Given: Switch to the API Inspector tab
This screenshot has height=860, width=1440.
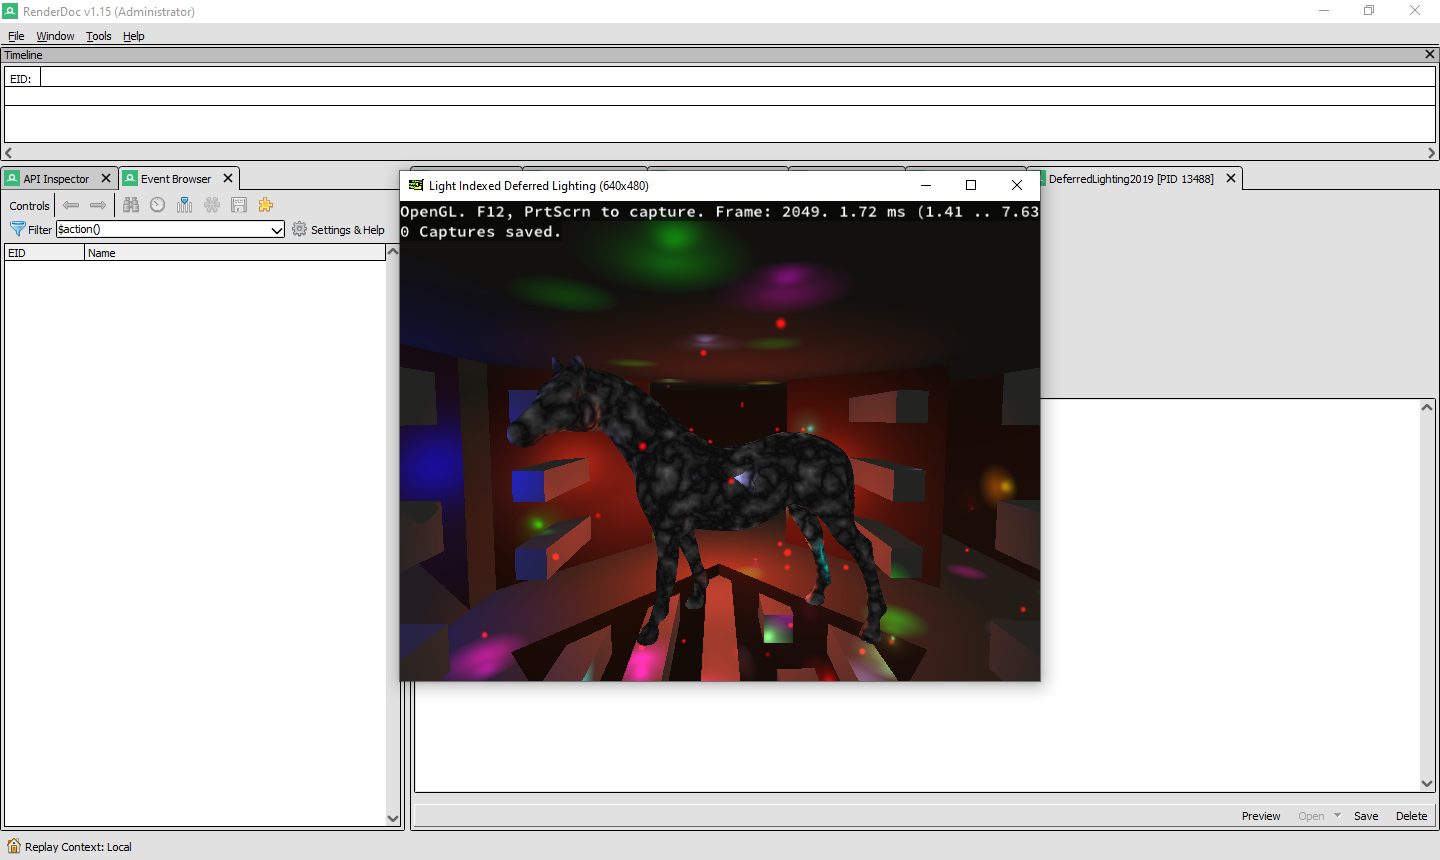Looking at the screenshot, I should [x=55, y=178].
